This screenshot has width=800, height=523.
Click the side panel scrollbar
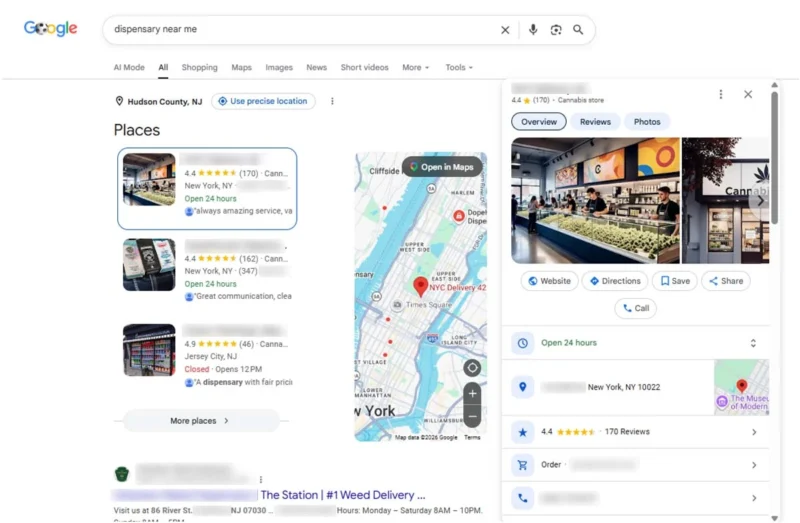(x=774, y=157)
